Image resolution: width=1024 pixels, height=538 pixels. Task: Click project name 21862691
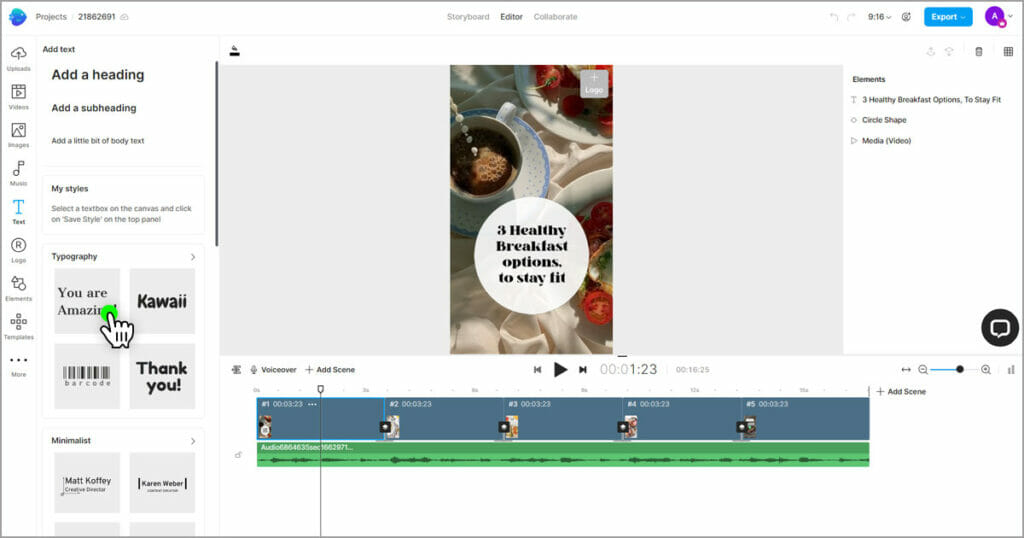point(97,17)
